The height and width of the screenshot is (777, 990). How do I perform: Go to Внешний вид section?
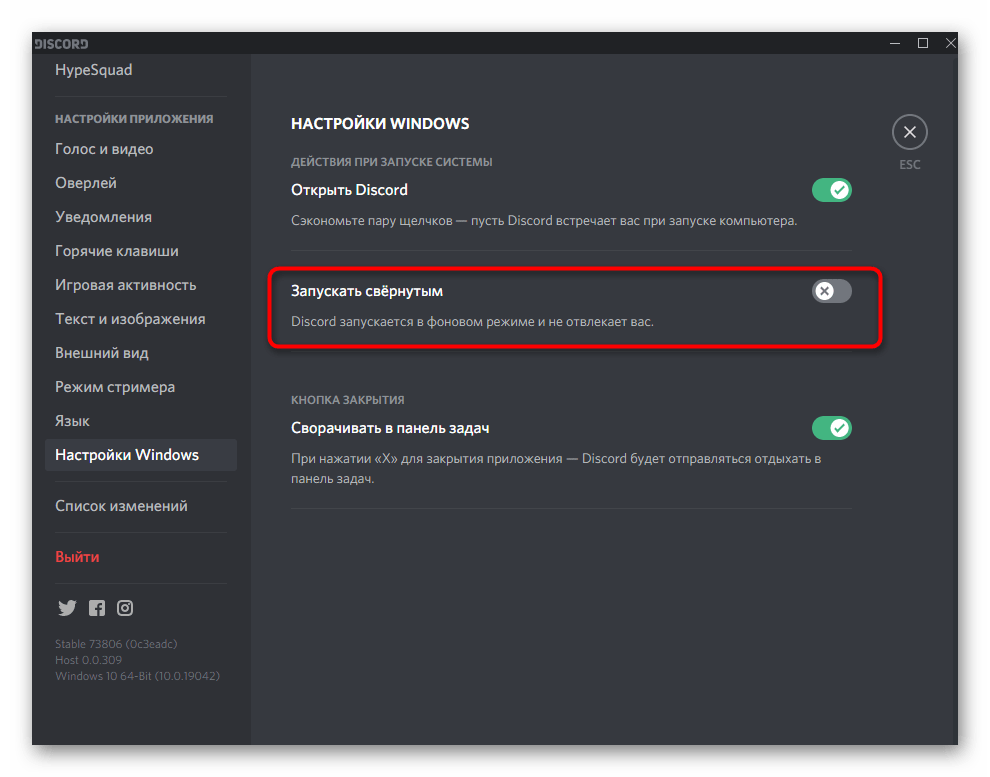[x=102, y=353]
